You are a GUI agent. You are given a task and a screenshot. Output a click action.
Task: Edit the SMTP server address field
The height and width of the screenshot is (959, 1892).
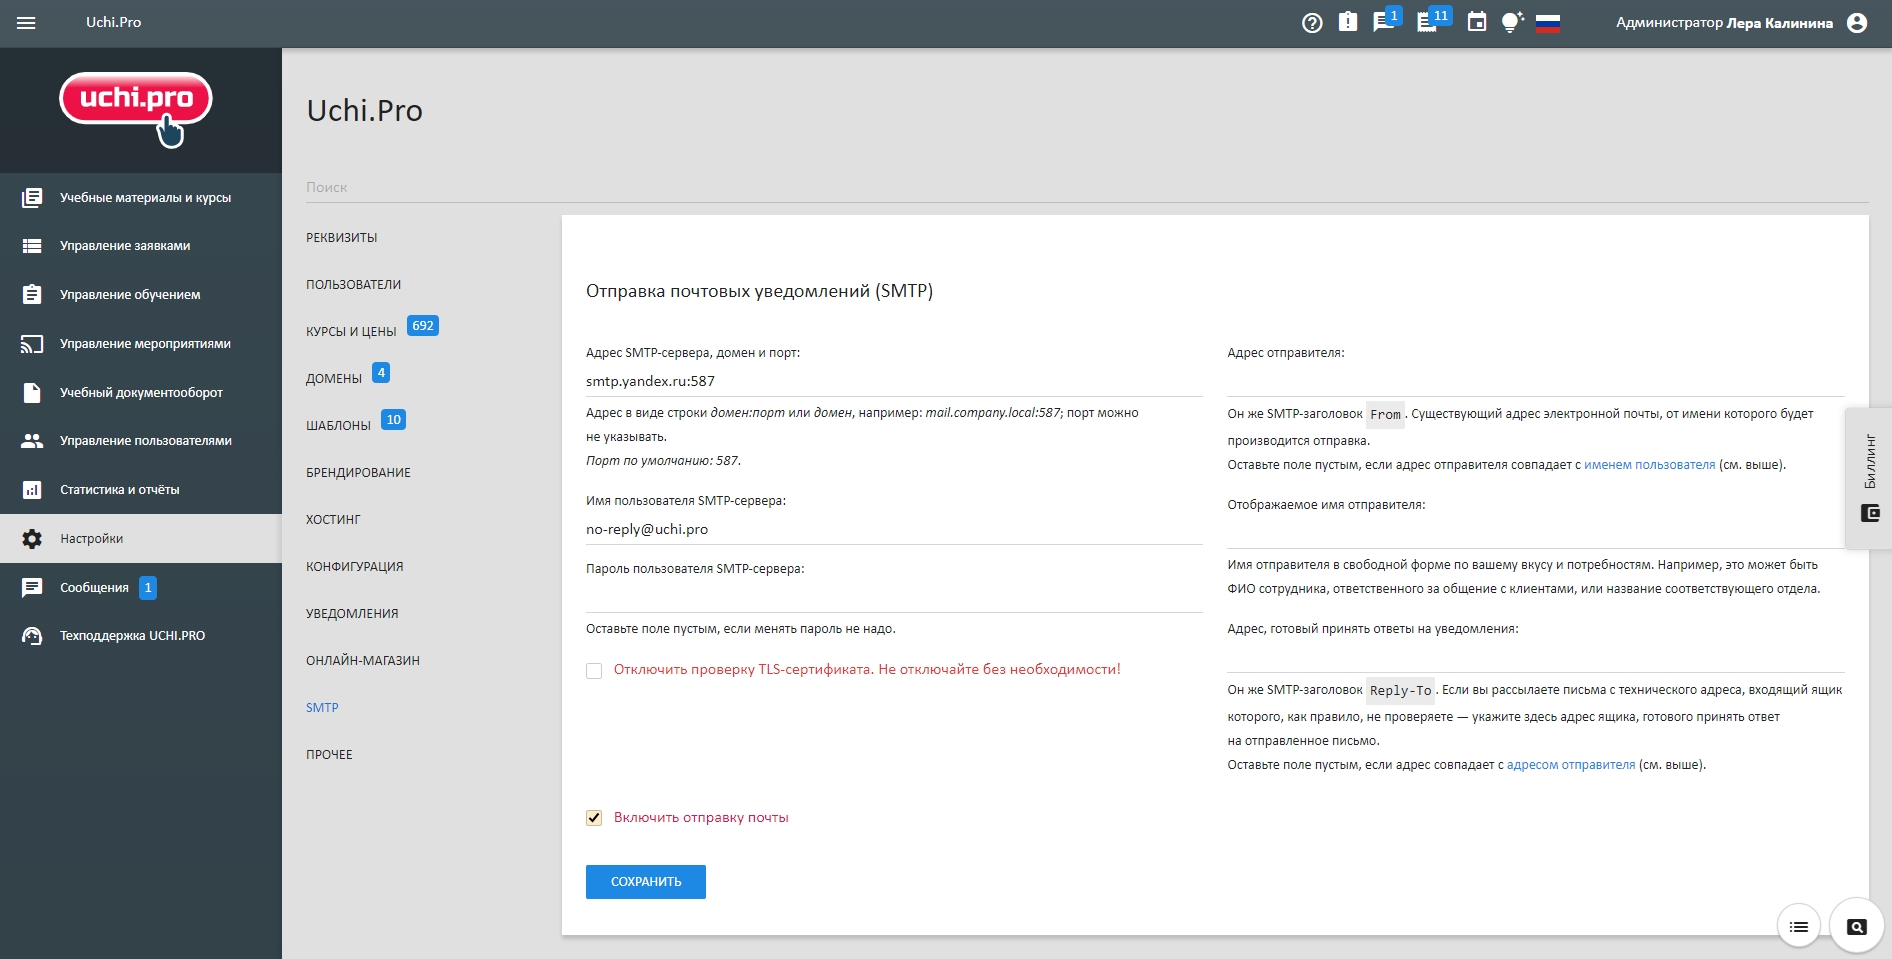pyautogui.click(x=894, y=381)
